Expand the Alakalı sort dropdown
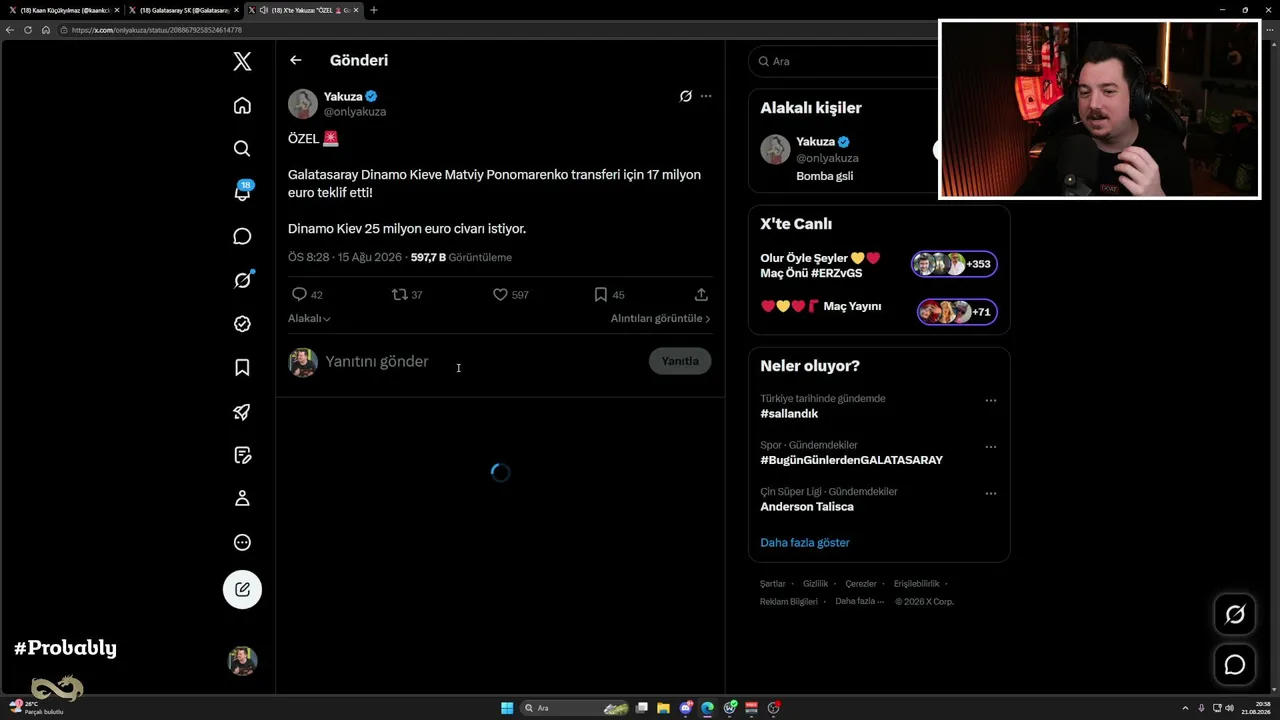The width and height of the screenshot is (1280, 720). pyautogui.click(x=309, y=318)
